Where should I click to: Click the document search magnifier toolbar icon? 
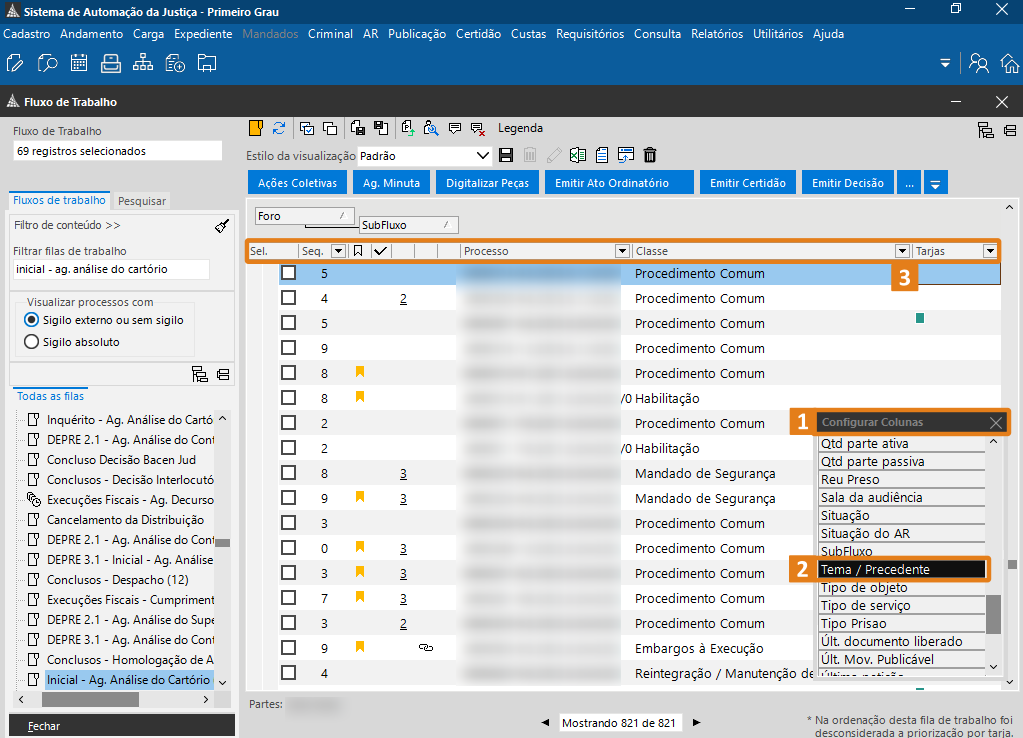pyautogui.click(x=47, y=63)
